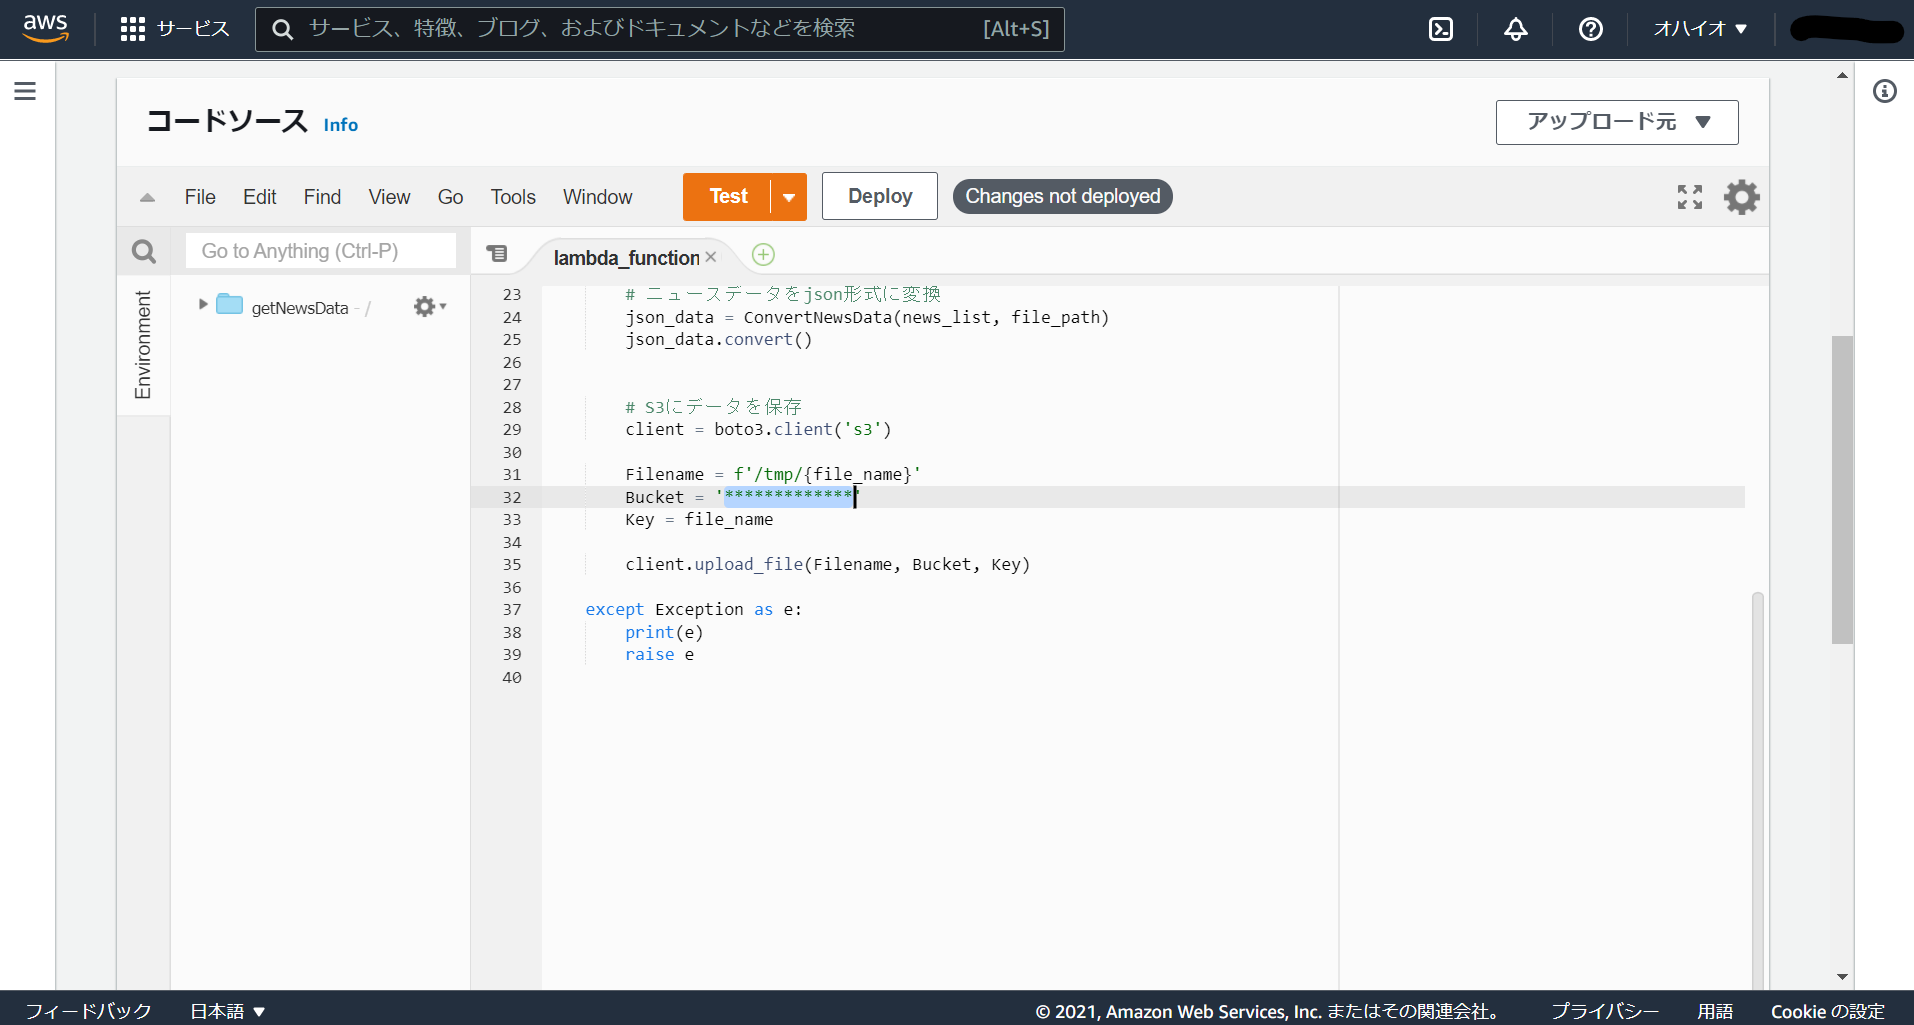Click the Go to Anything input field
Screen dimensions: 1914x1025
click(320, 250)
